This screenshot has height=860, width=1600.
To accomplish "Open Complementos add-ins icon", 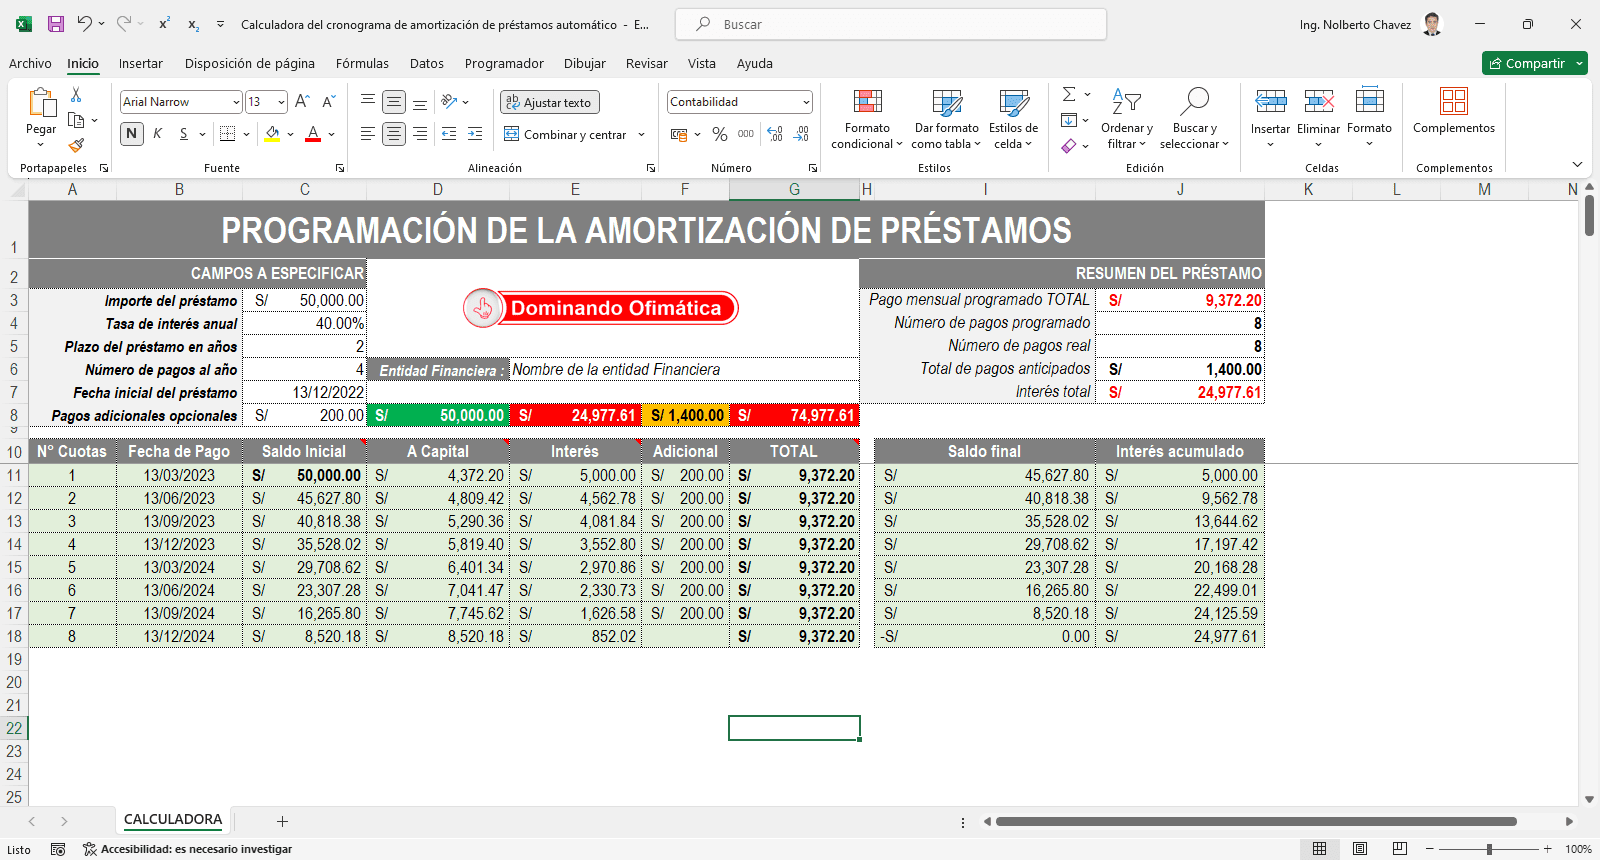I will [x=1453, y=110].
